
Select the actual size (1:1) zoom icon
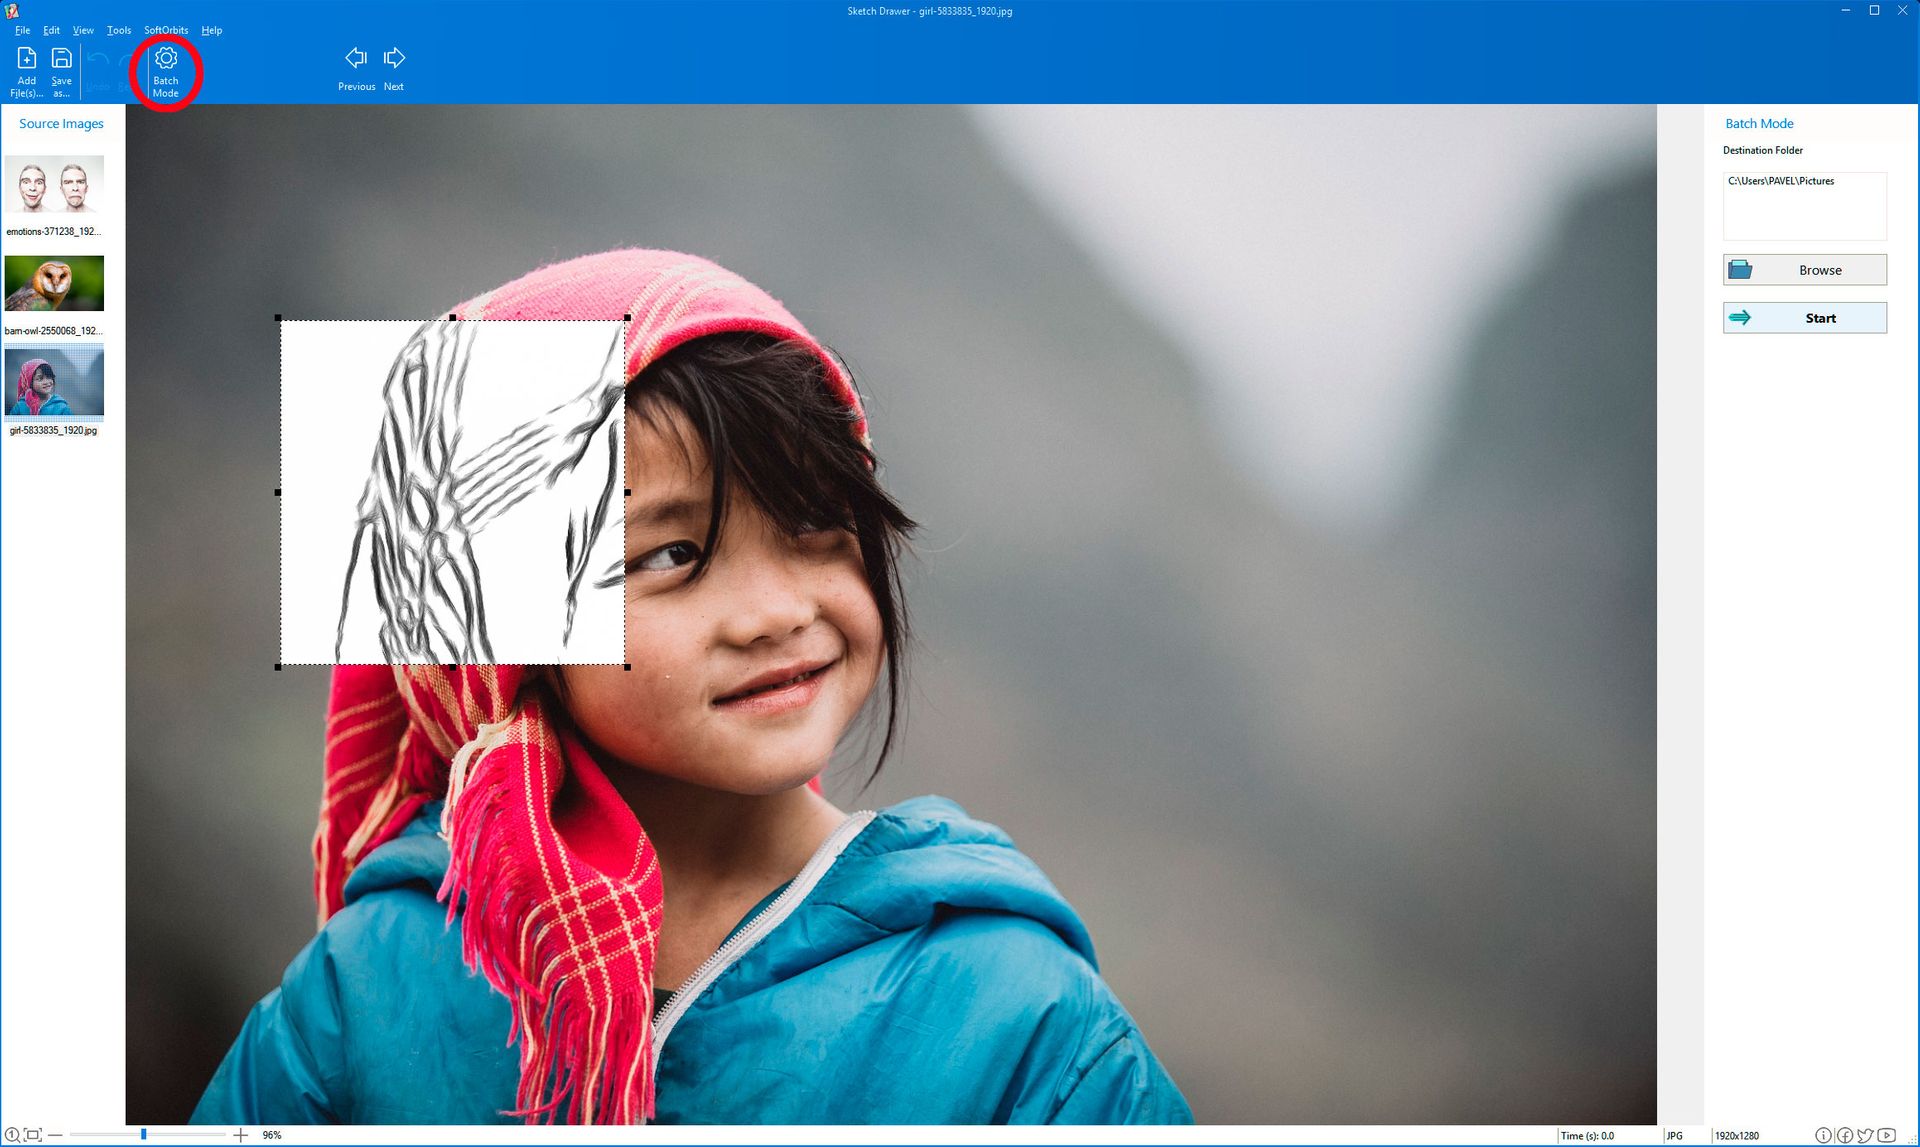14,1135
